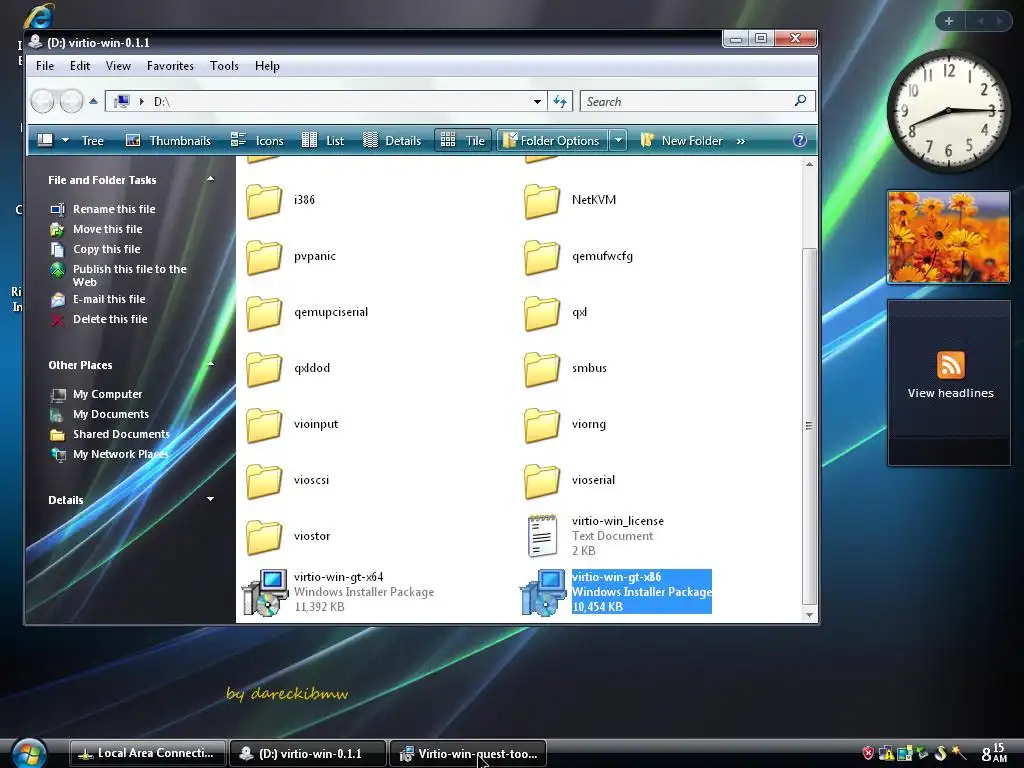This screenshot has width=1024, height=768.
Task: Select the qemupciserial folder icon
Action: 264,313
